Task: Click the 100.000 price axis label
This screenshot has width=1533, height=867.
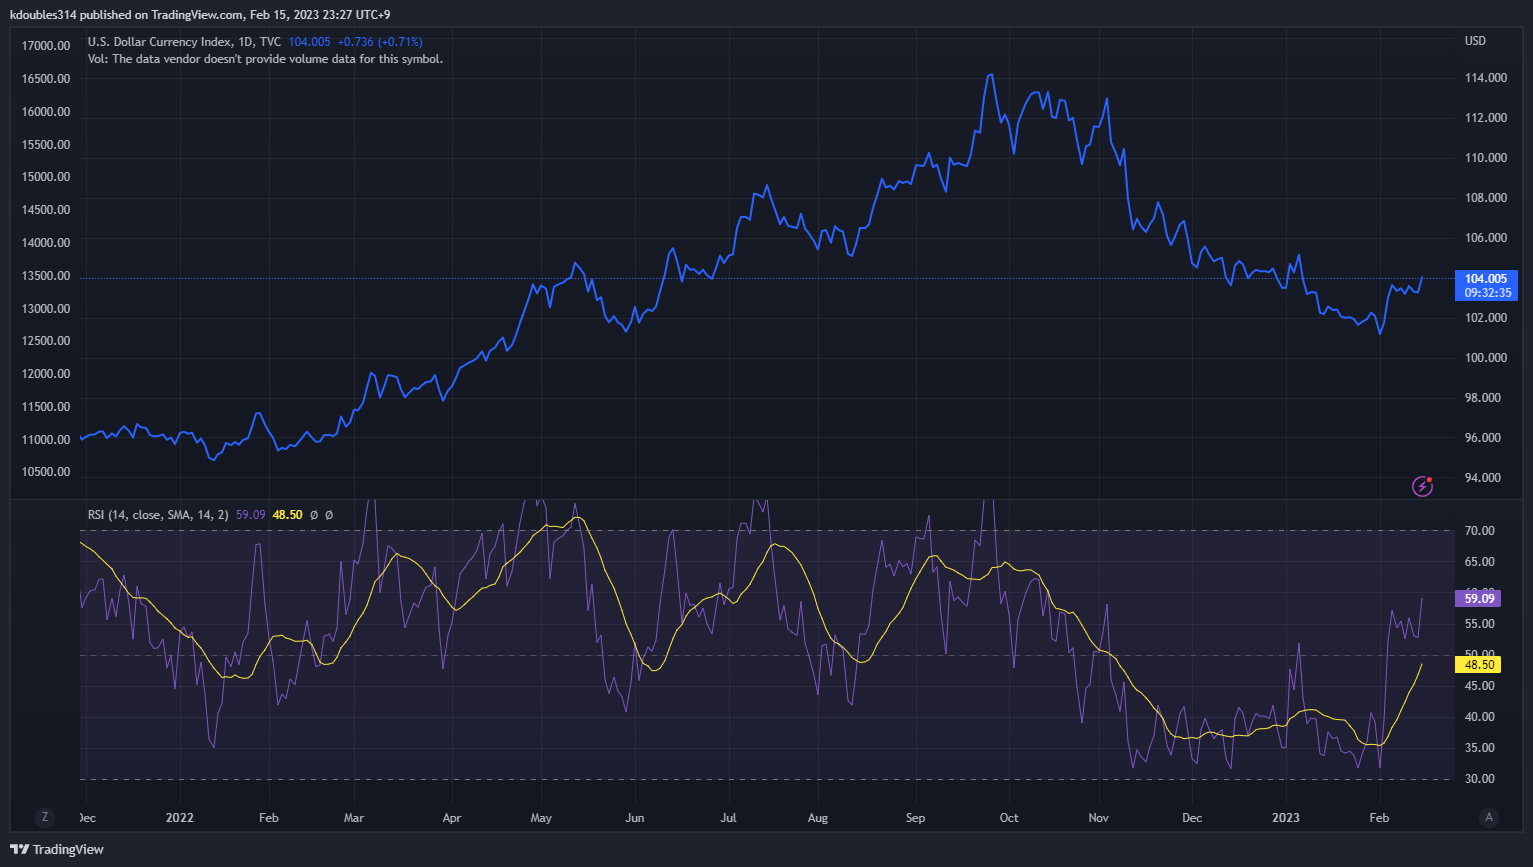Action: click(1485, 358)
